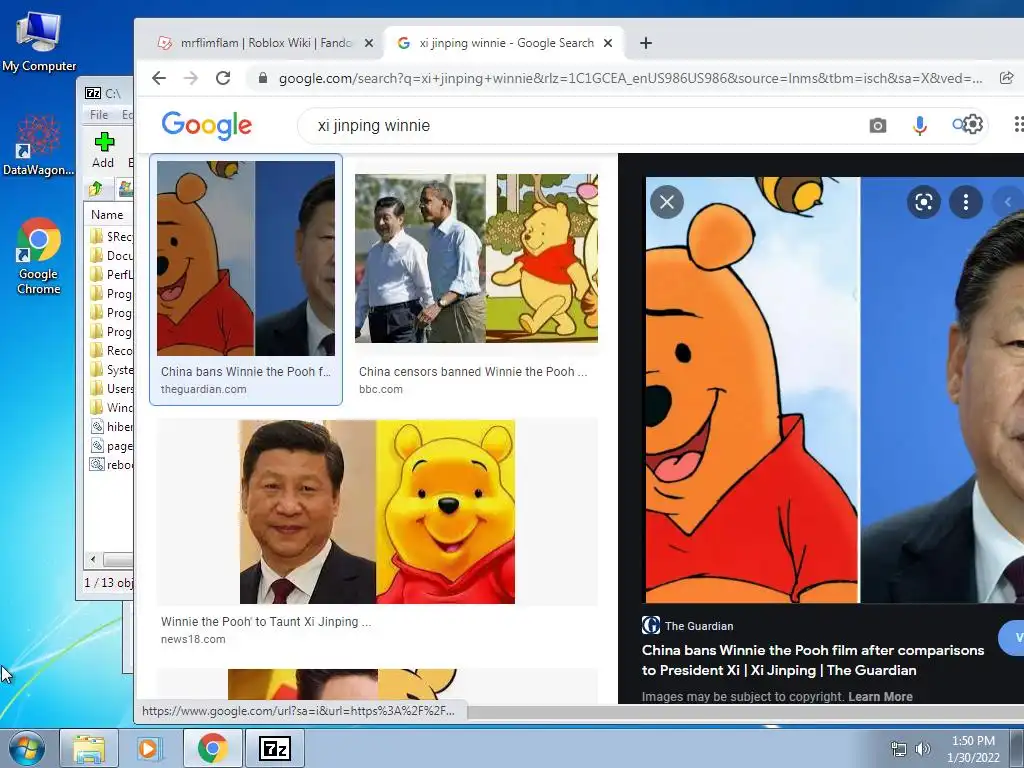Viewport: 1024px width, 768px height.
Task: Click the address bar URL
Action: 630,78
